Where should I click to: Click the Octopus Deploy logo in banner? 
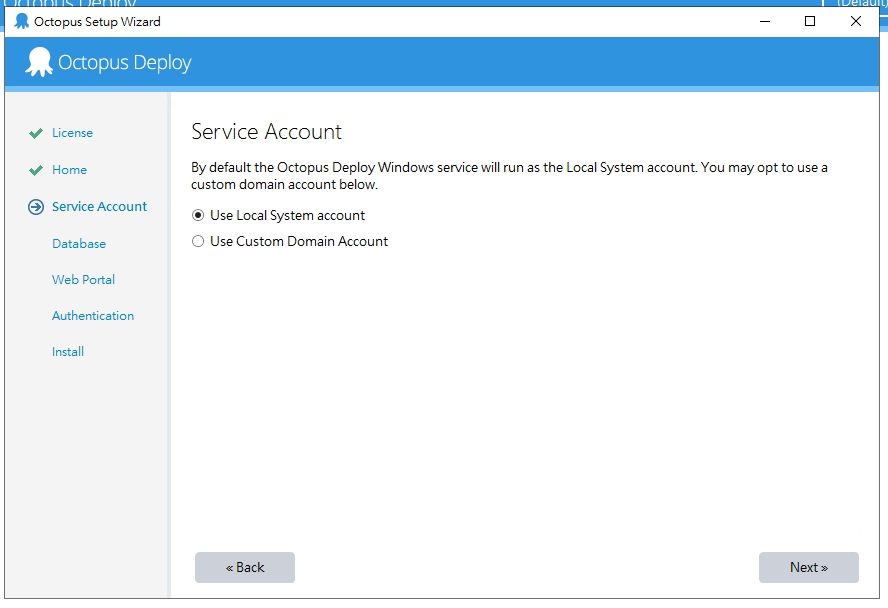pyautogui.click(x=108, y=62)
